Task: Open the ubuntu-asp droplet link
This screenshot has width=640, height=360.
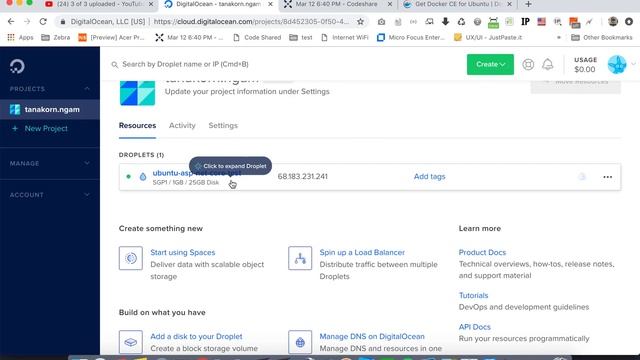Action: point(196,173)
